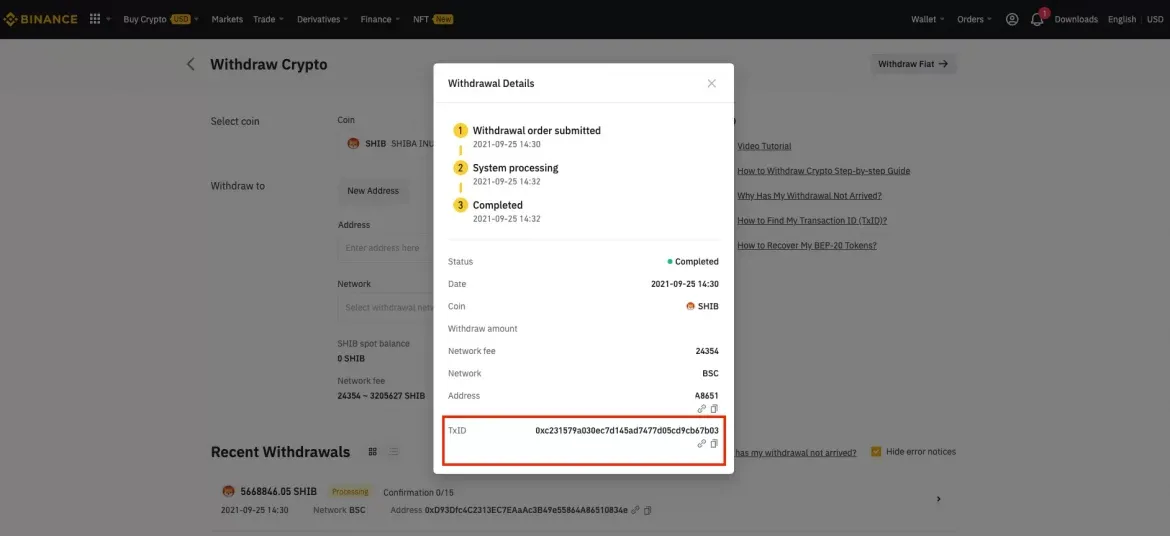The image size is (1170, 536).
Task: Open Why Has My Withdrawal Not Arrived link
Action: pyautogui.click(x=810, y=196)
